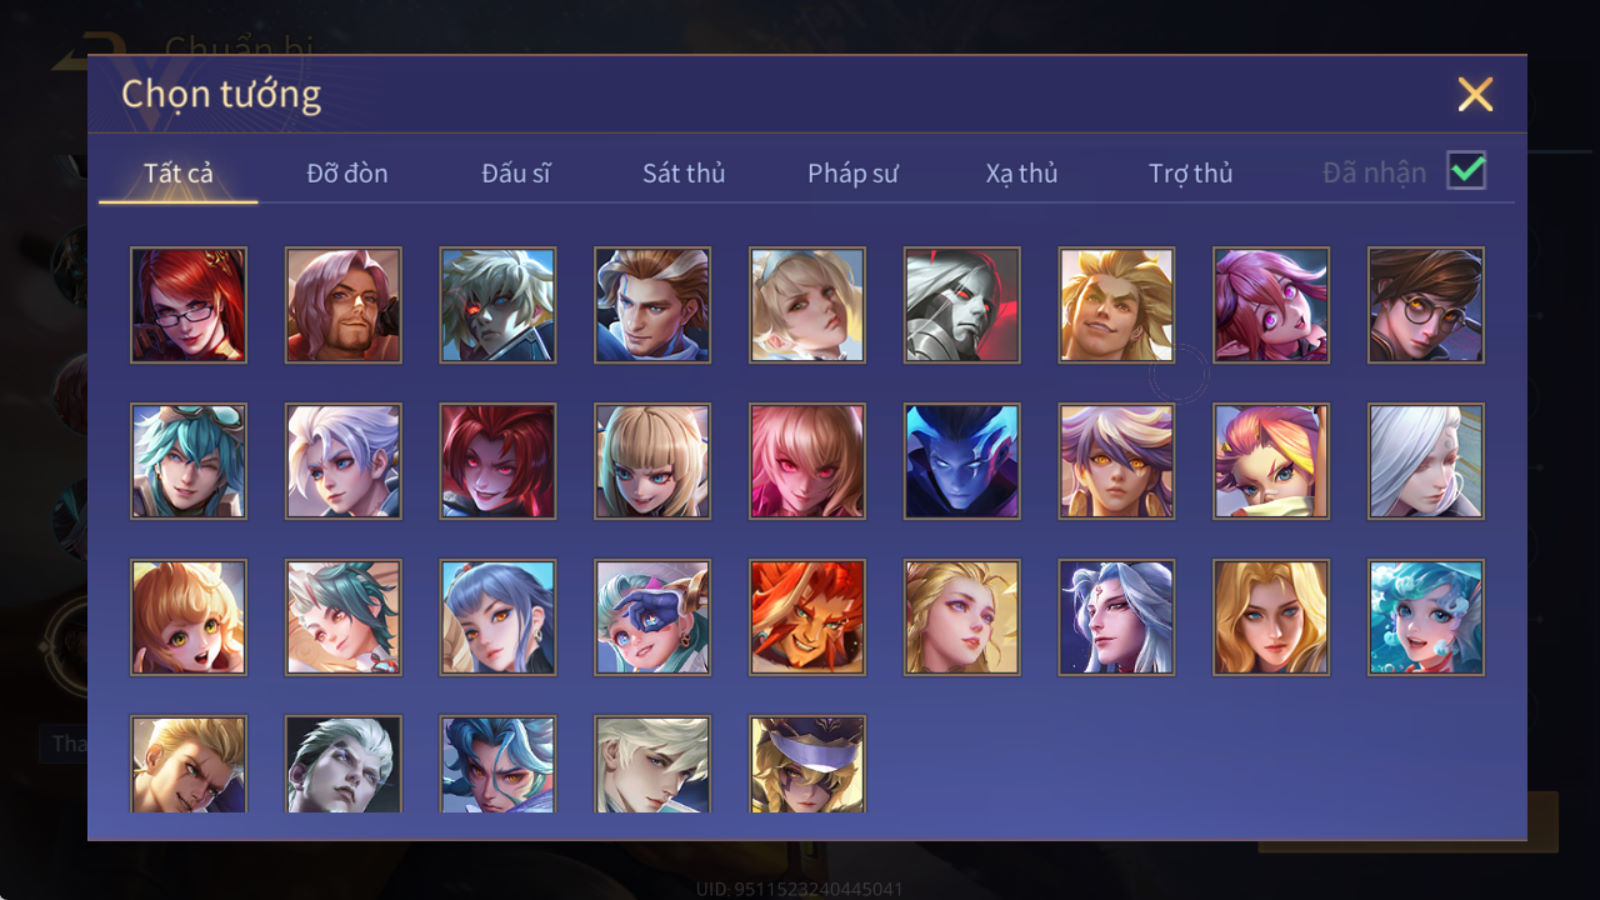Screen dimensions: 1600x900
Task: Switch to the Đỡ đòn tab
Action: (347, 173)
